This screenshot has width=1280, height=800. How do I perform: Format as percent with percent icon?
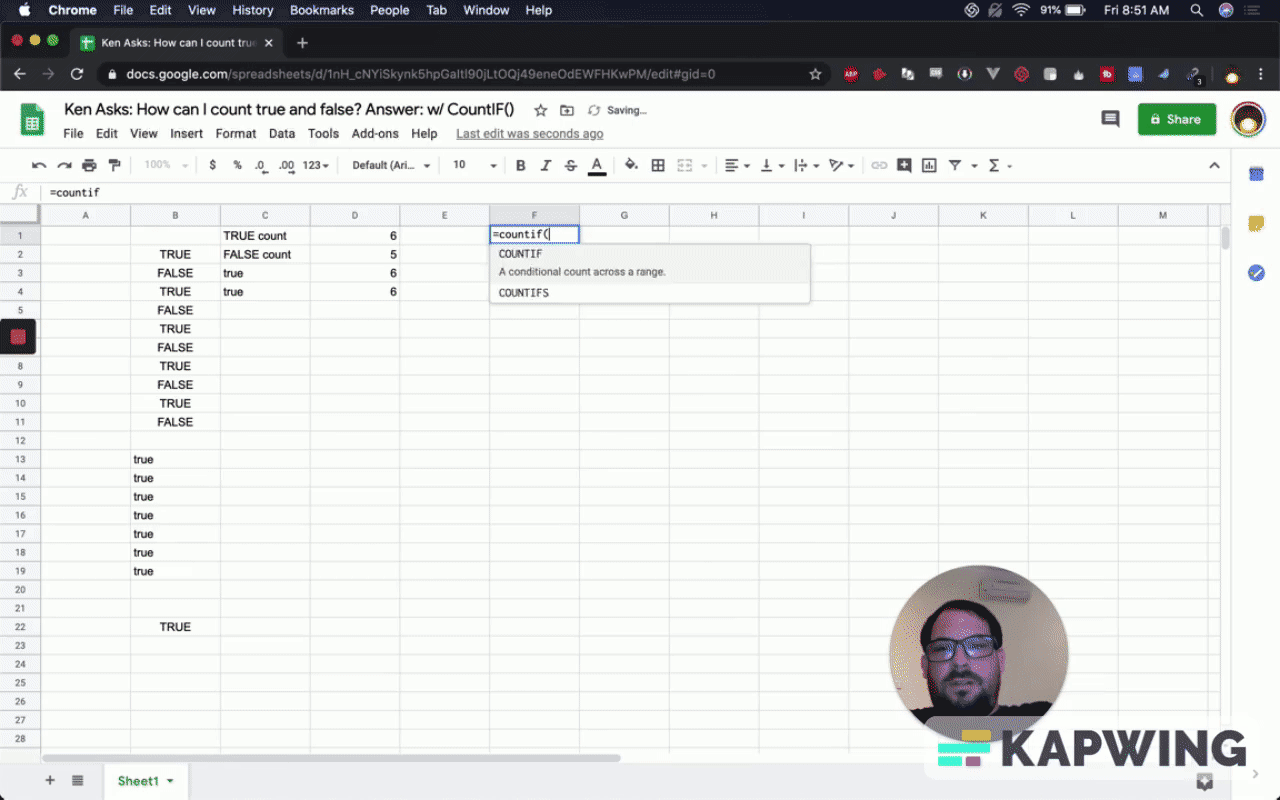(237, 165)
